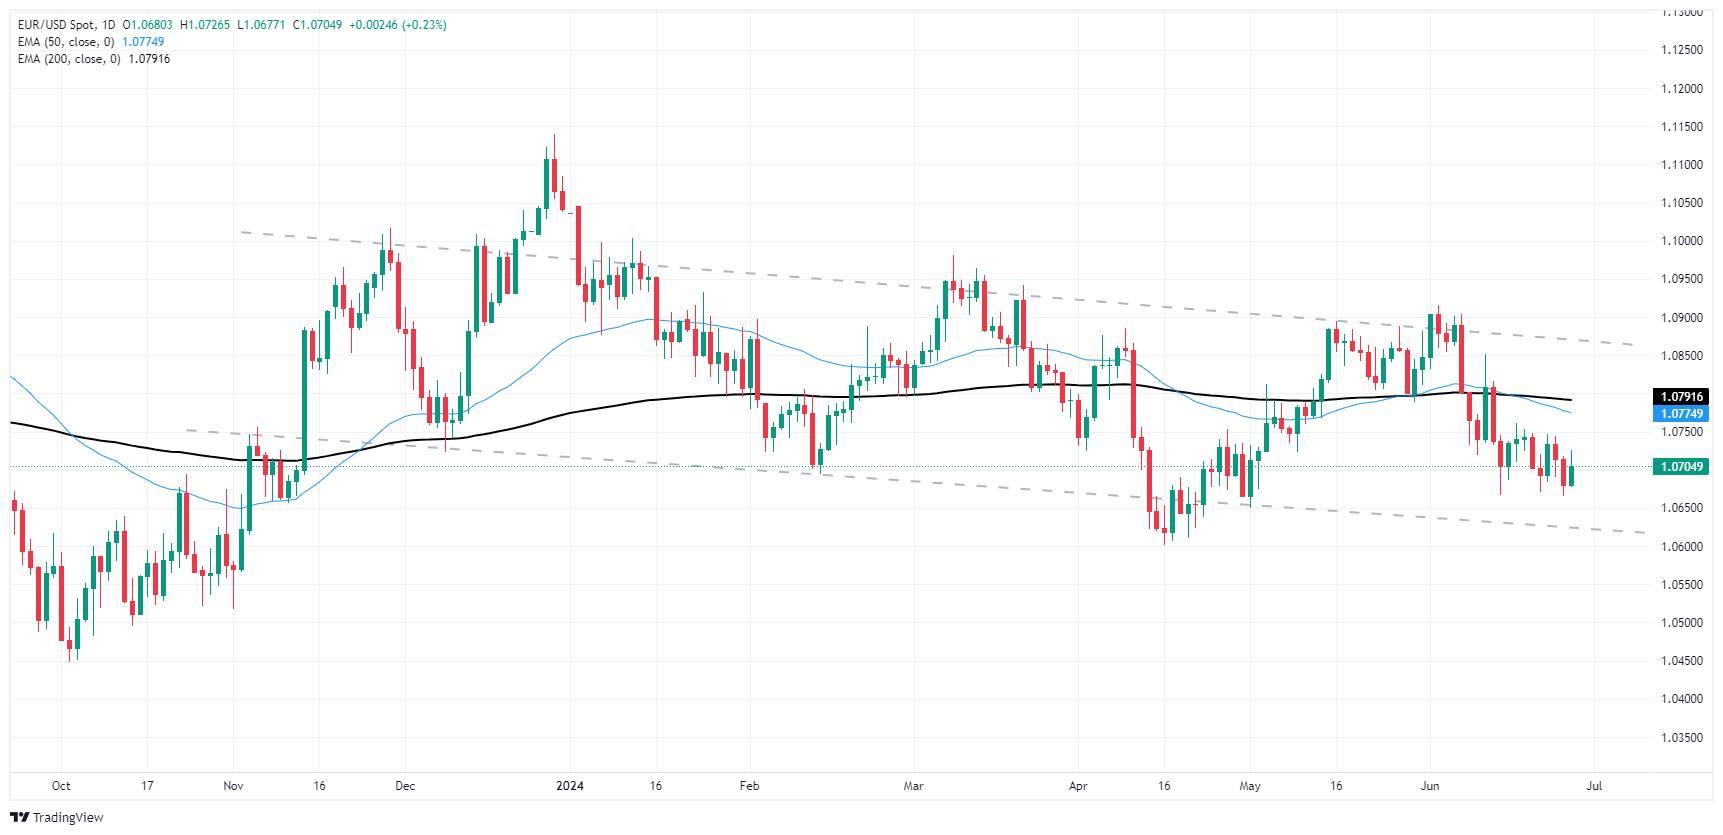This screenshot has height=835, width=1723.
Task: Click the 1.03500 level on price scale
Action: [1681, 738]
